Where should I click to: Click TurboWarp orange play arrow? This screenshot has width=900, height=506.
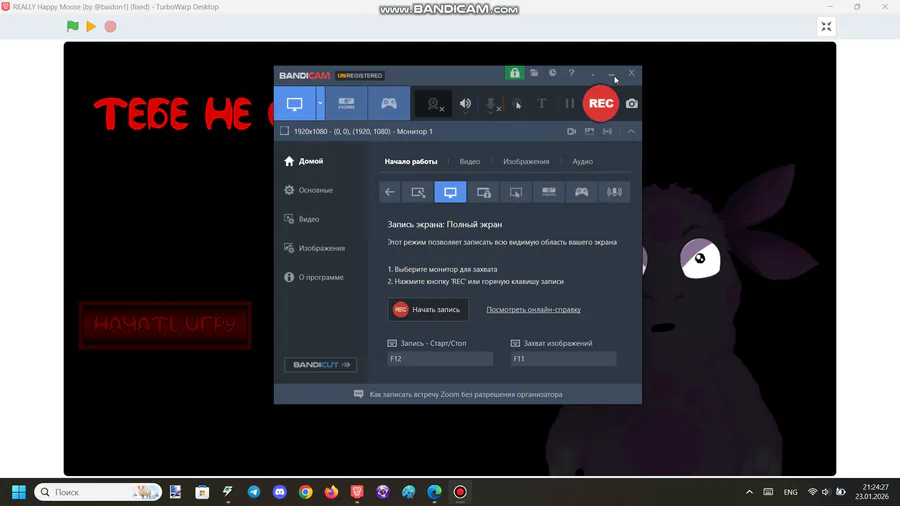[91, 26]
